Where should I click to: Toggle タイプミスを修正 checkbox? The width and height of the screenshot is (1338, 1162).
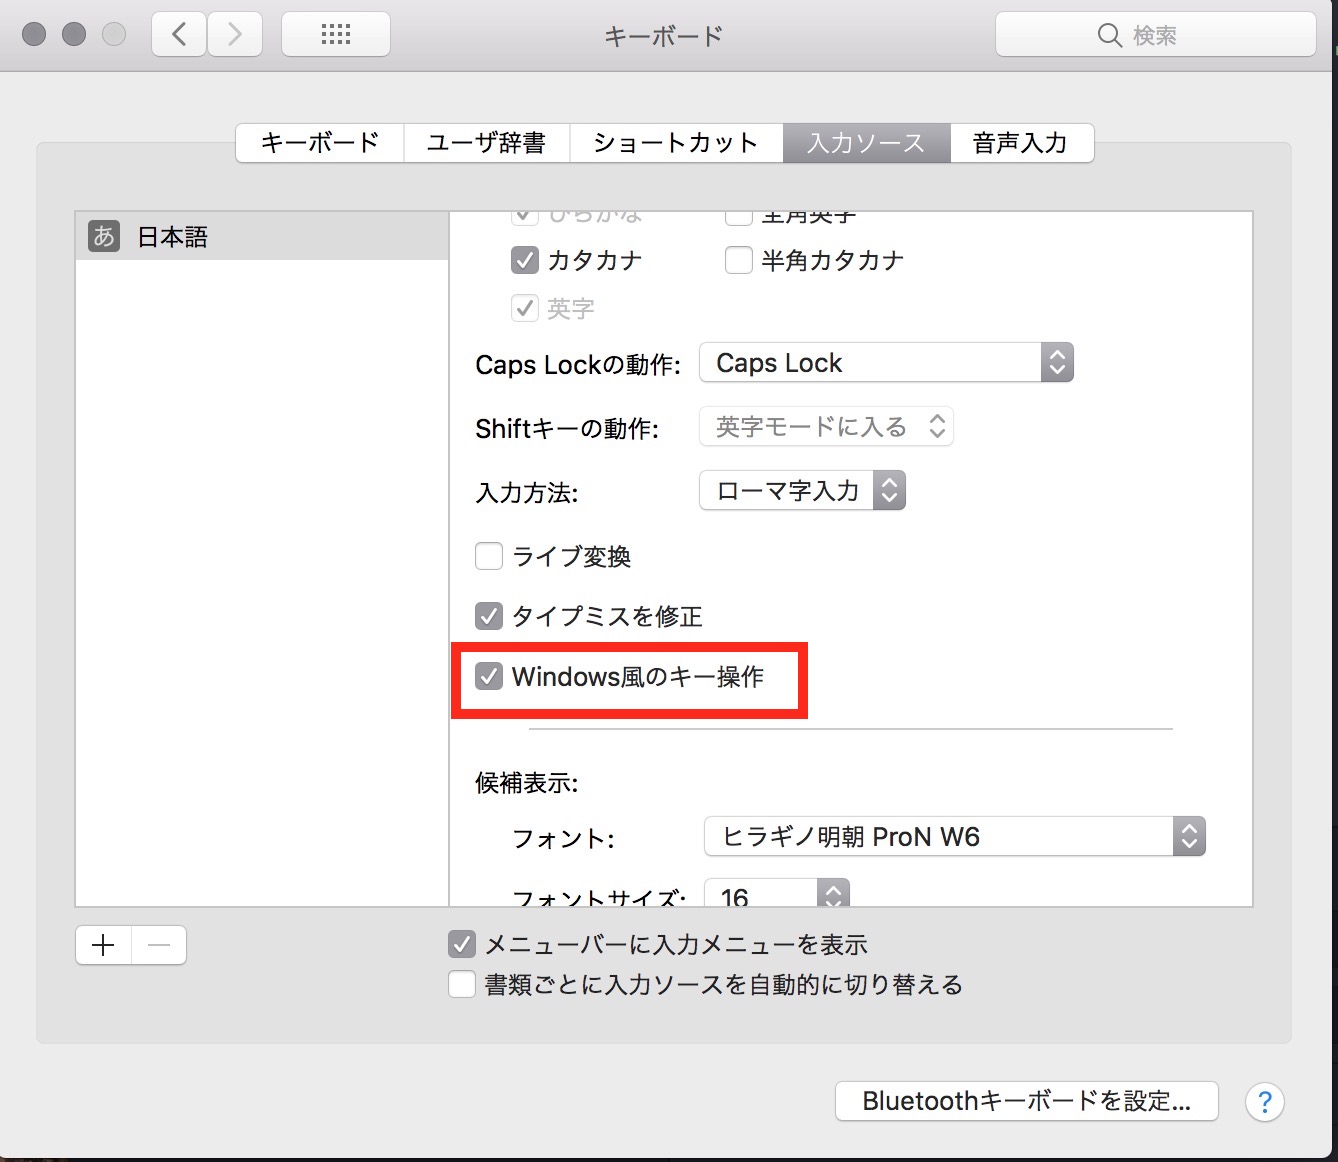coord(489,616)
